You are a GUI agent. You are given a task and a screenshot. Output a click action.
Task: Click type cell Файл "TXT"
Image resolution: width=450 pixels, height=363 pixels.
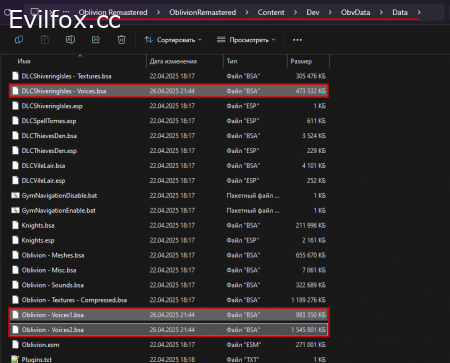click(x=243, y=359)
